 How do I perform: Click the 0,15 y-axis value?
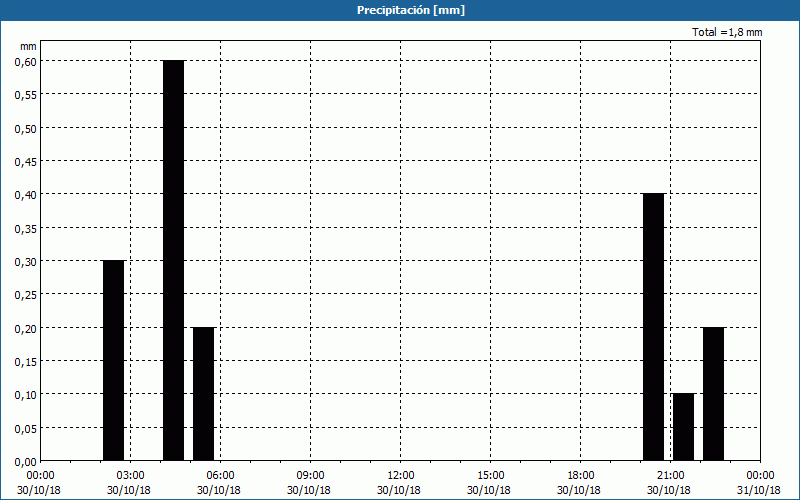26,362
